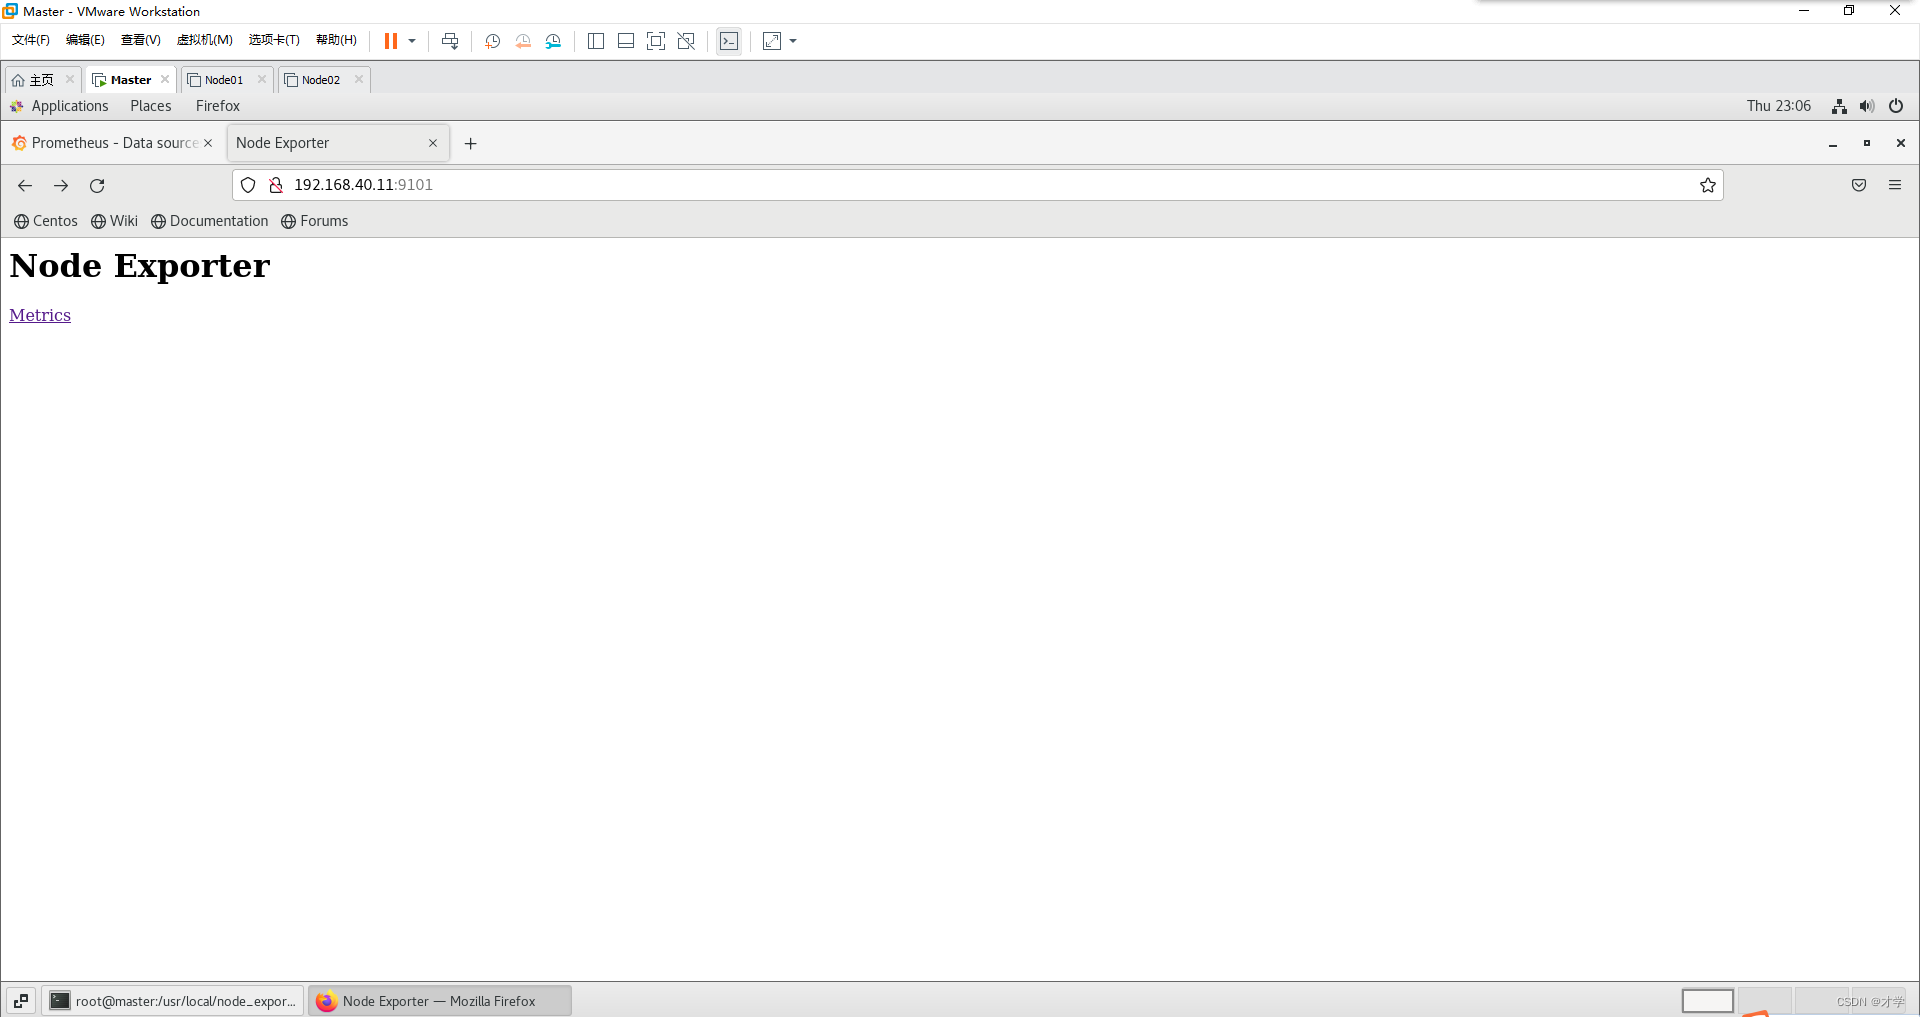Open the power options dropdown beside the pause button
The image size is (1920, 1017).
click(412, 41)
